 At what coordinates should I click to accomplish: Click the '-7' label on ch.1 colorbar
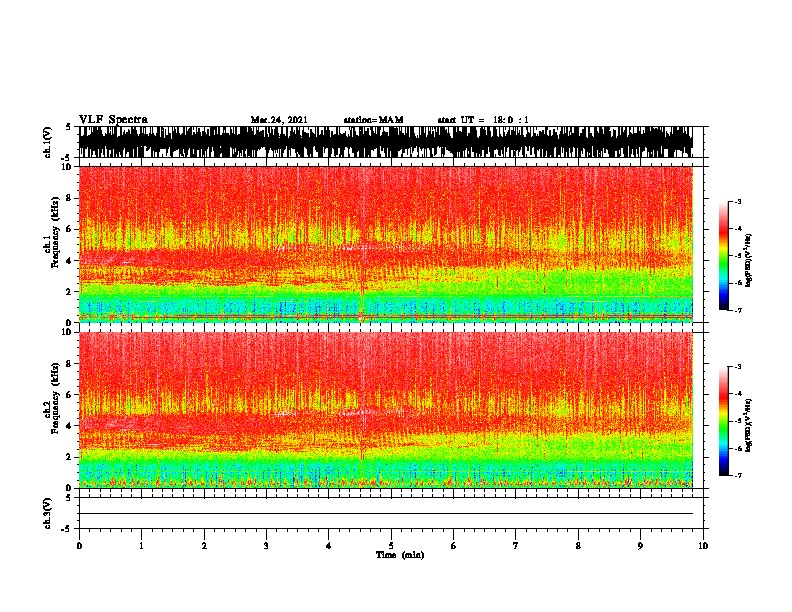738,310
